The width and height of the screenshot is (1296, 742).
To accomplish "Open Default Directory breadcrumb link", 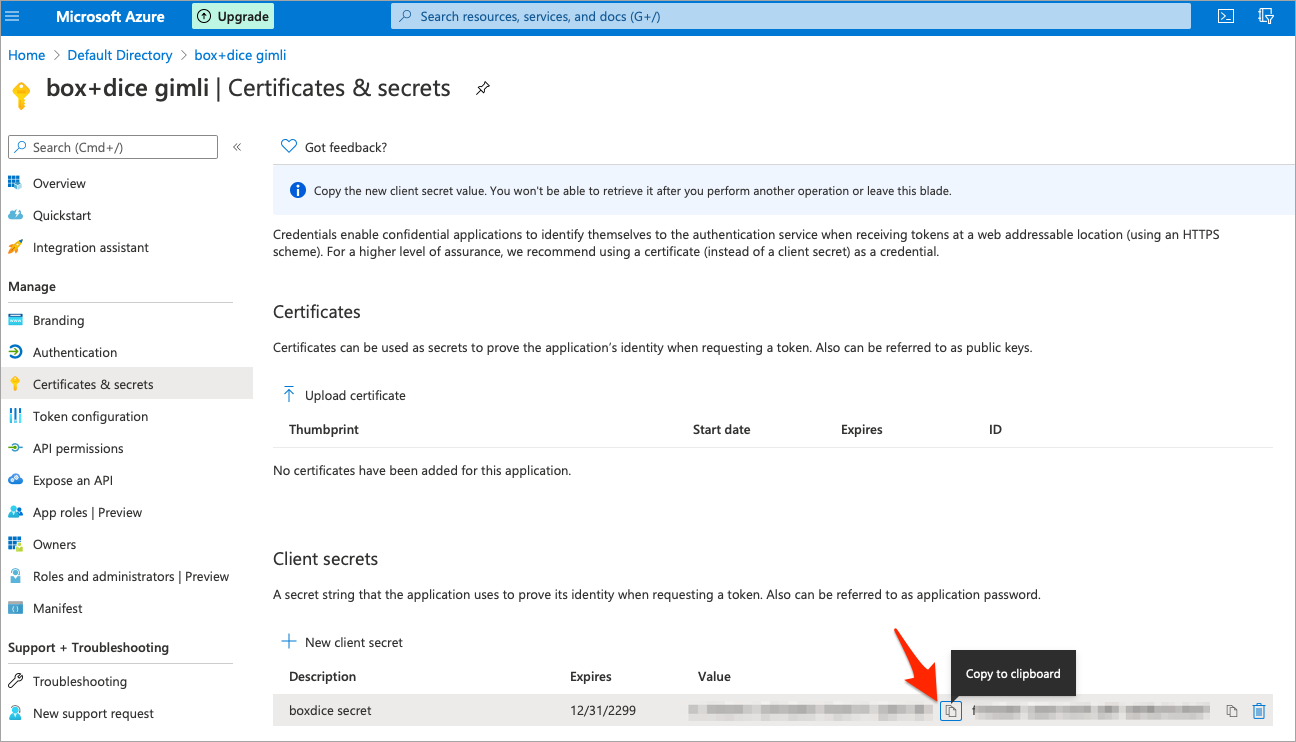I will (120, 55).
